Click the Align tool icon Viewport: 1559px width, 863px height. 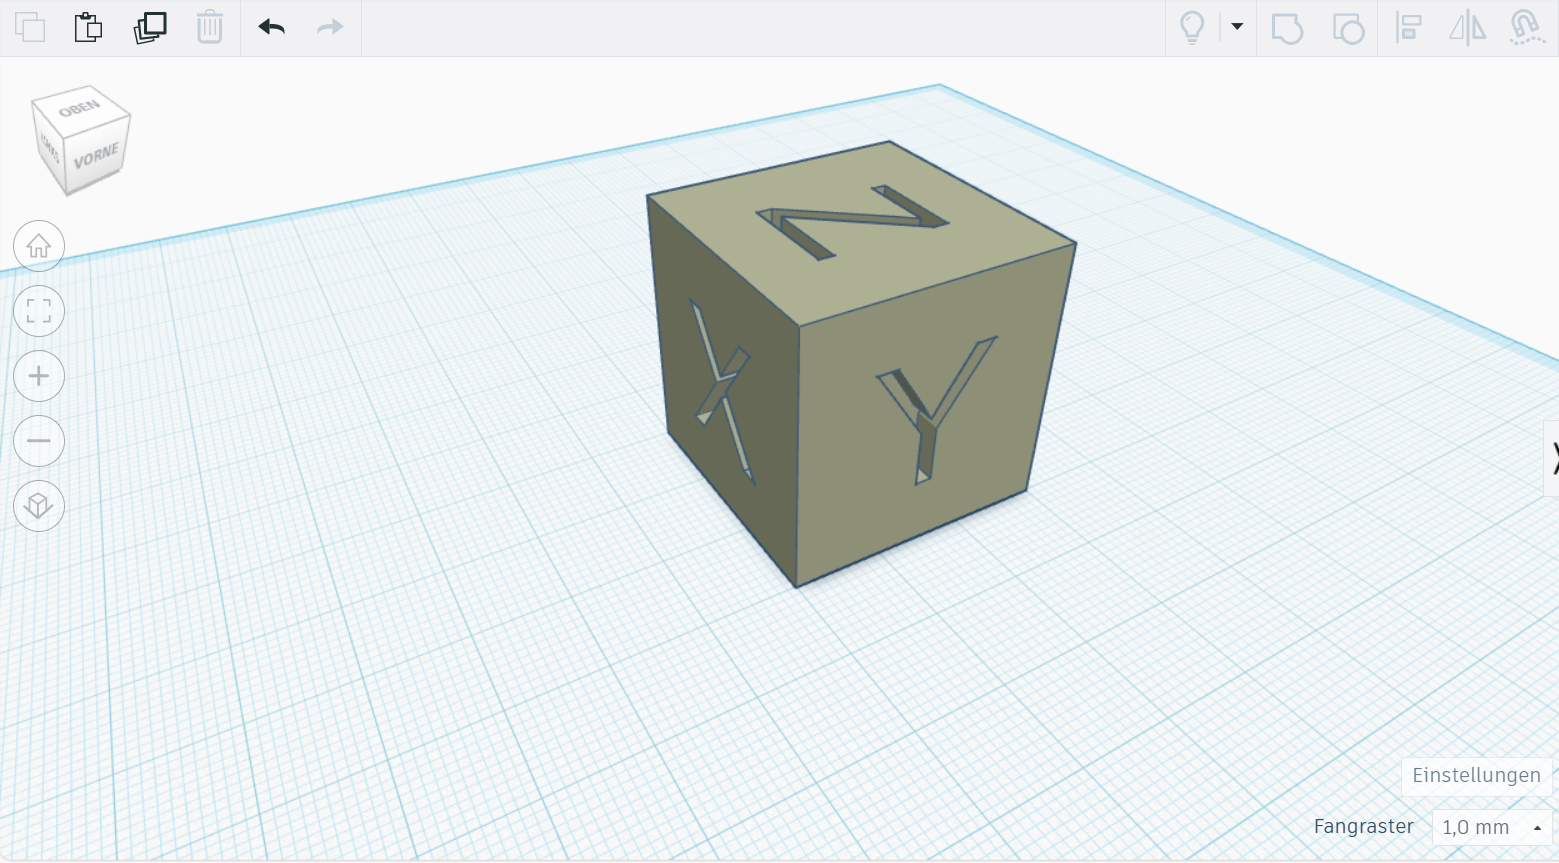coord(1408,27)
